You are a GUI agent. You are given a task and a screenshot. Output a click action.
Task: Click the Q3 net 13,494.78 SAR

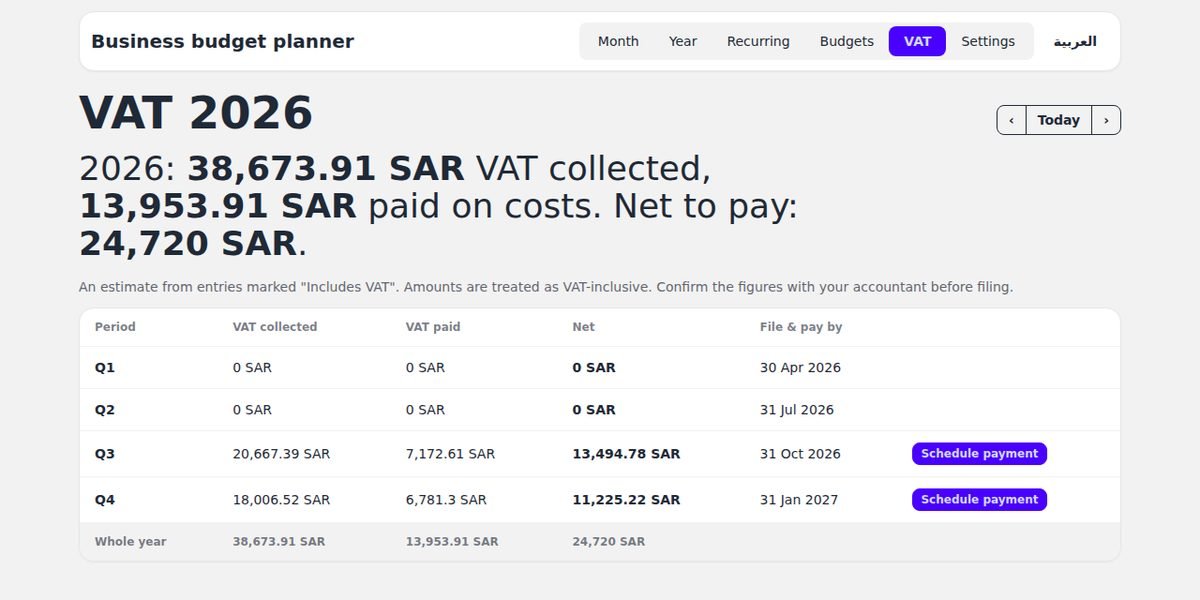point(626,454)
